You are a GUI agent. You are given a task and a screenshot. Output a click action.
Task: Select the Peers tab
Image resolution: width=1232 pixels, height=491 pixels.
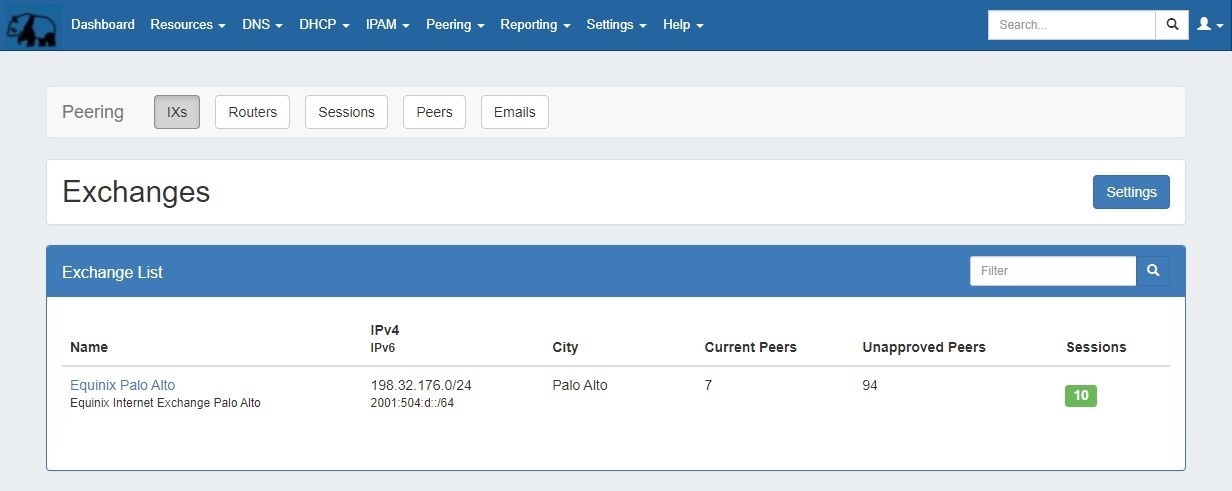[x=434, y=112]
